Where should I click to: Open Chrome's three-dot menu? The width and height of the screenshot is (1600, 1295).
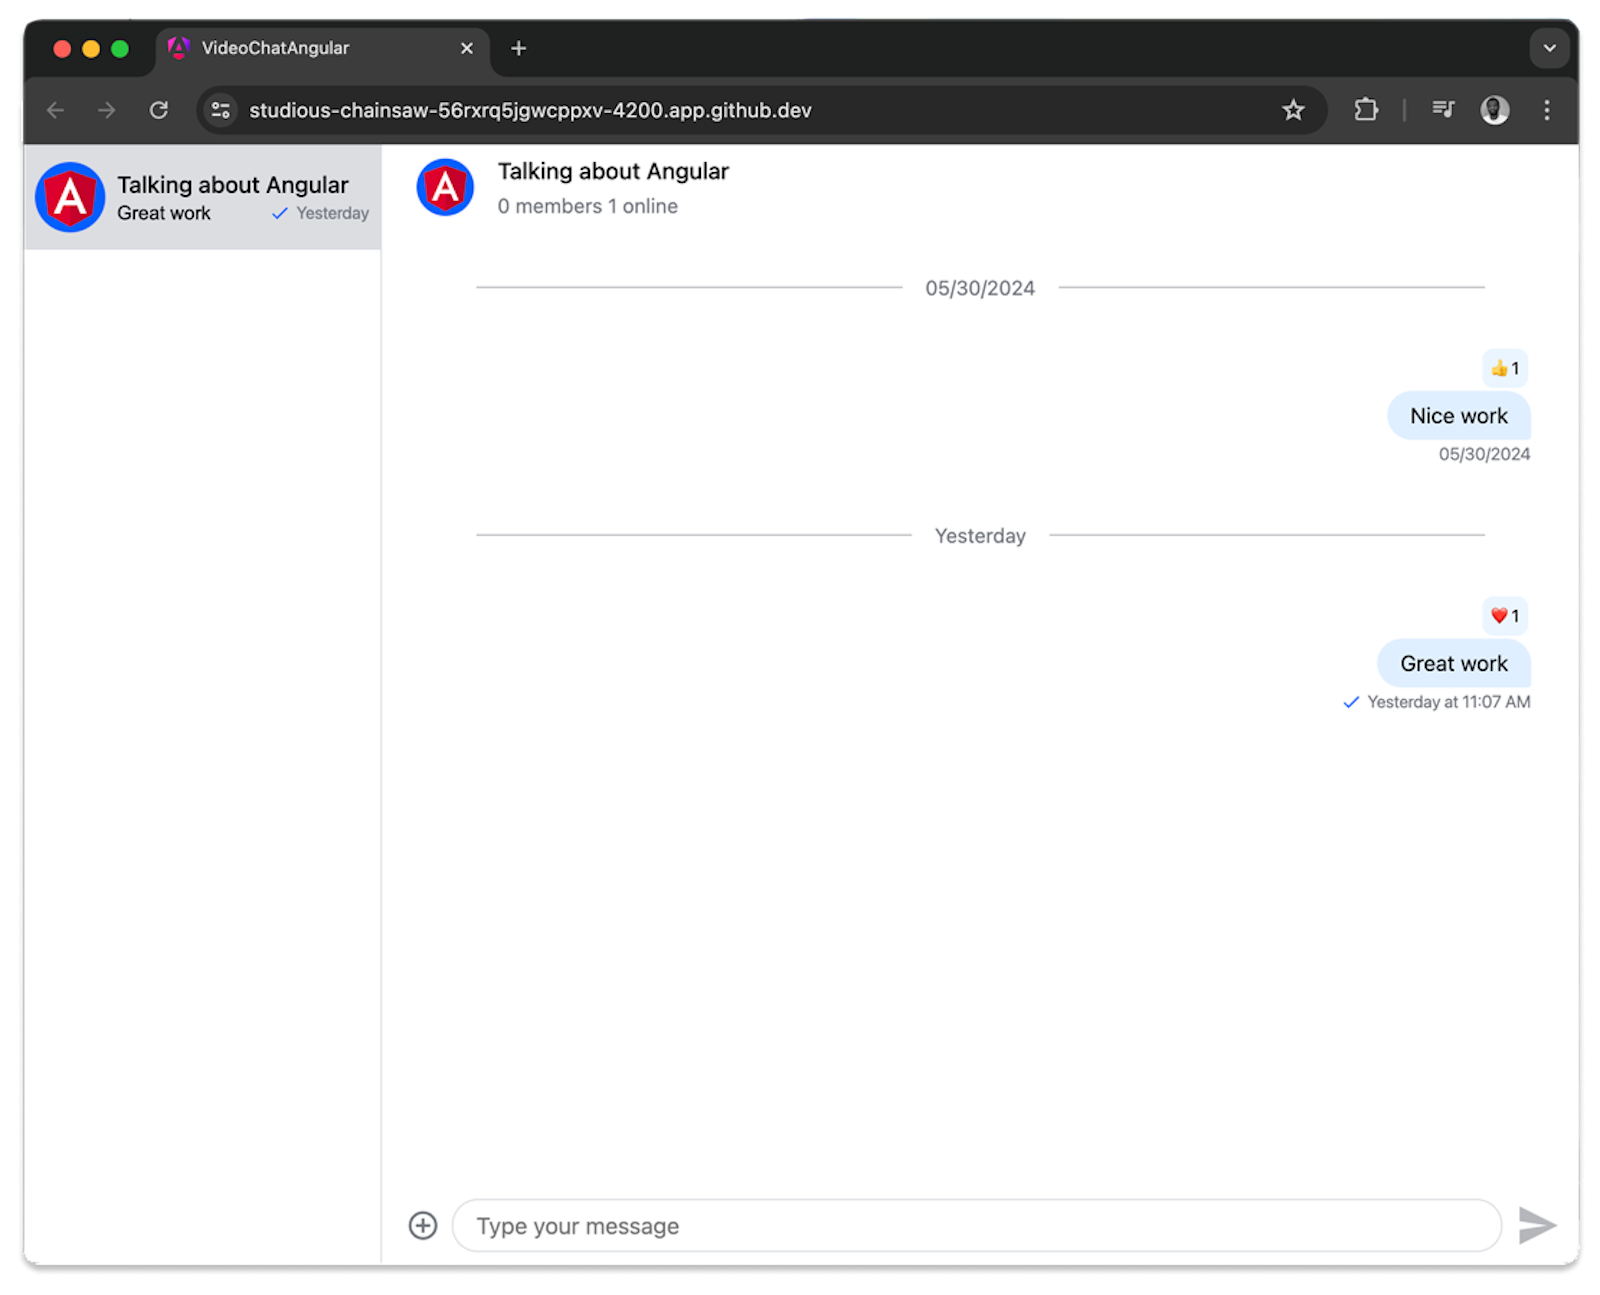tap(1547, 110)
